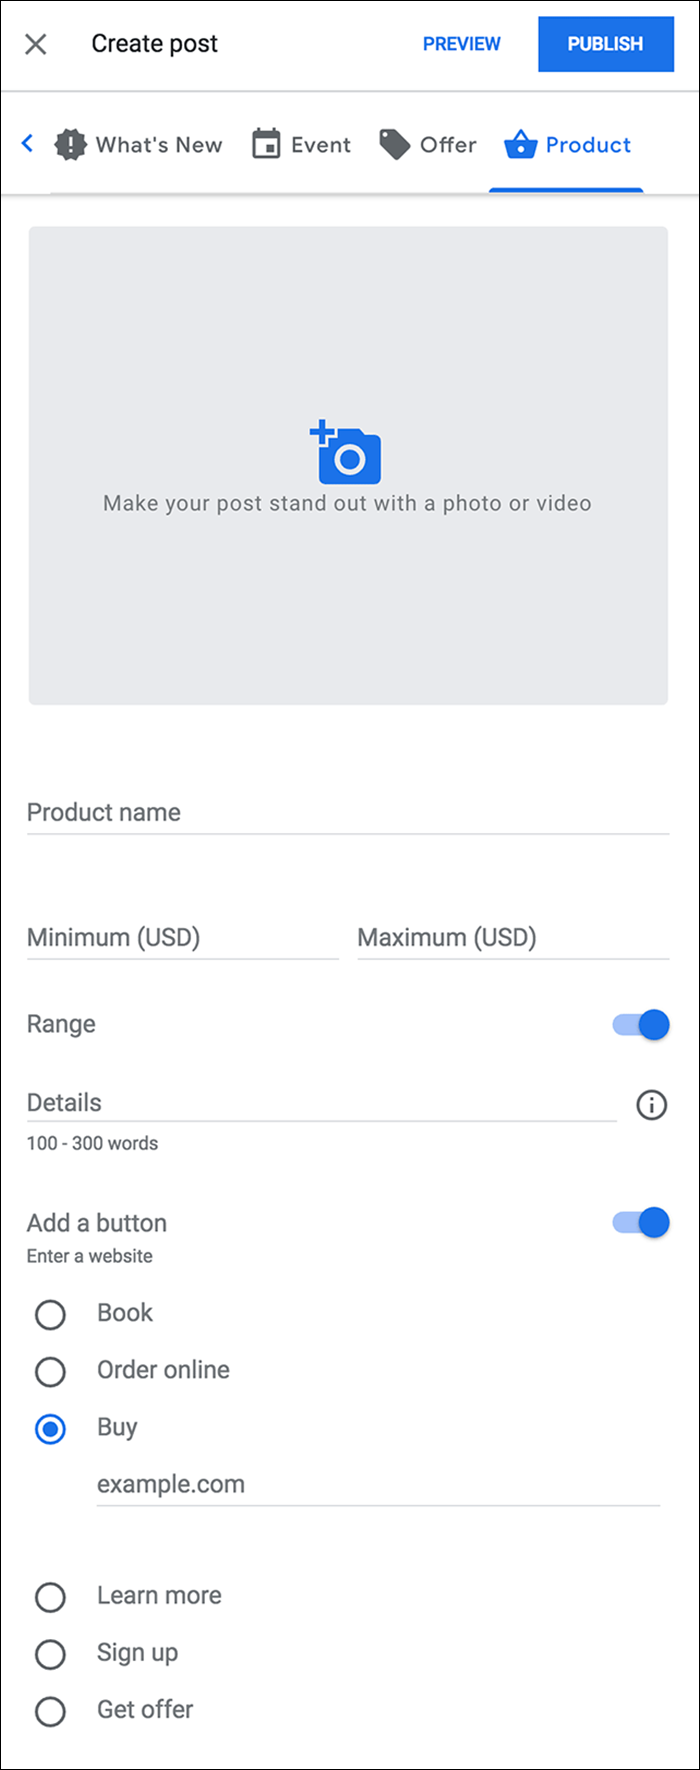The image size is (700, 1770).
Task: Click the Product name input field
Action: click(348, 813)
